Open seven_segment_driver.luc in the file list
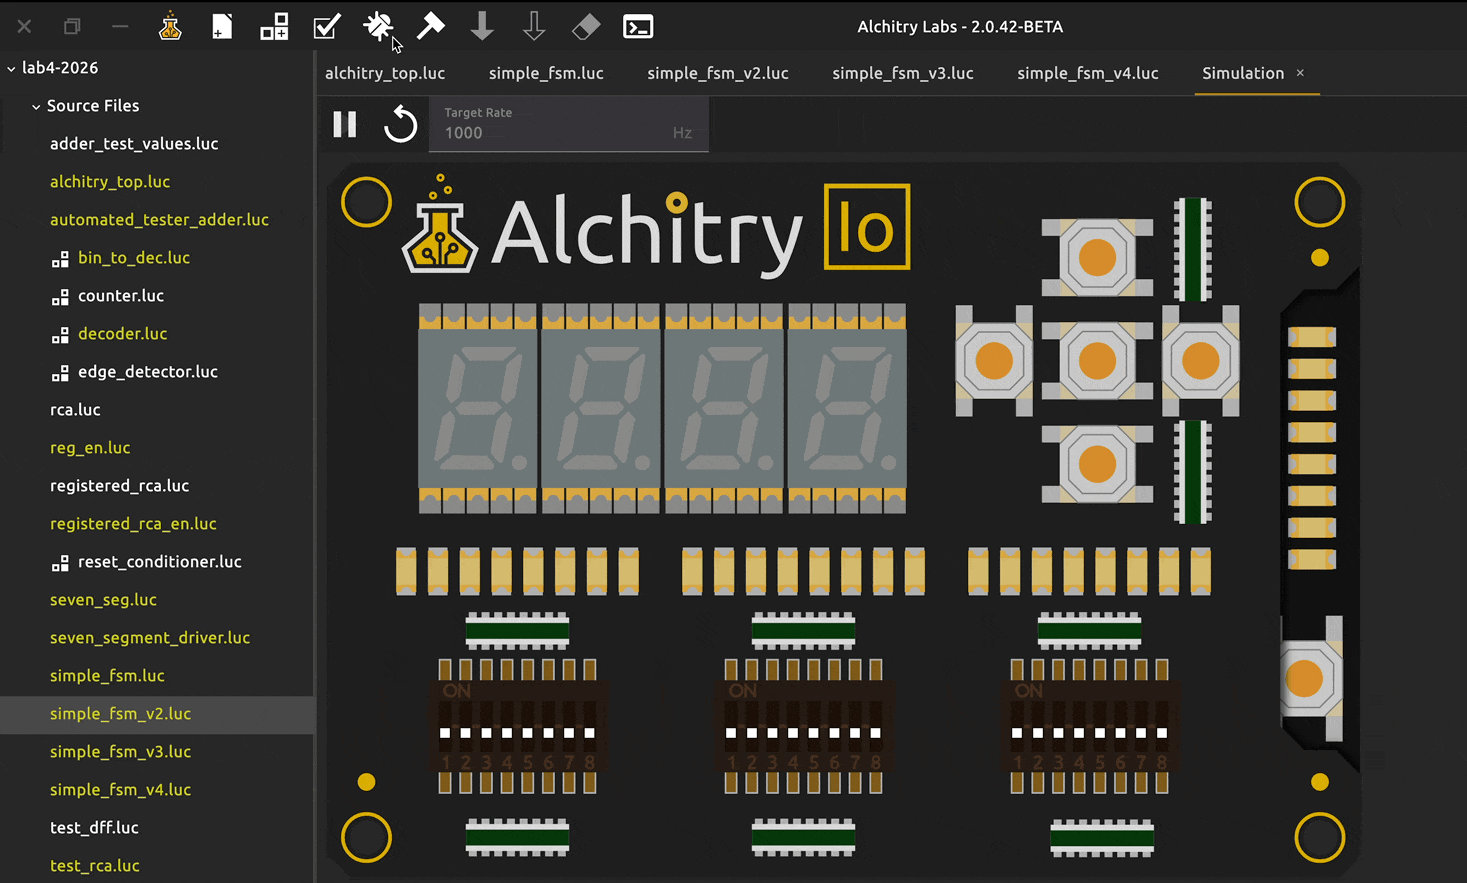Image resolution: width=1467 pixels, height=883 pixels. coord(150,637)
